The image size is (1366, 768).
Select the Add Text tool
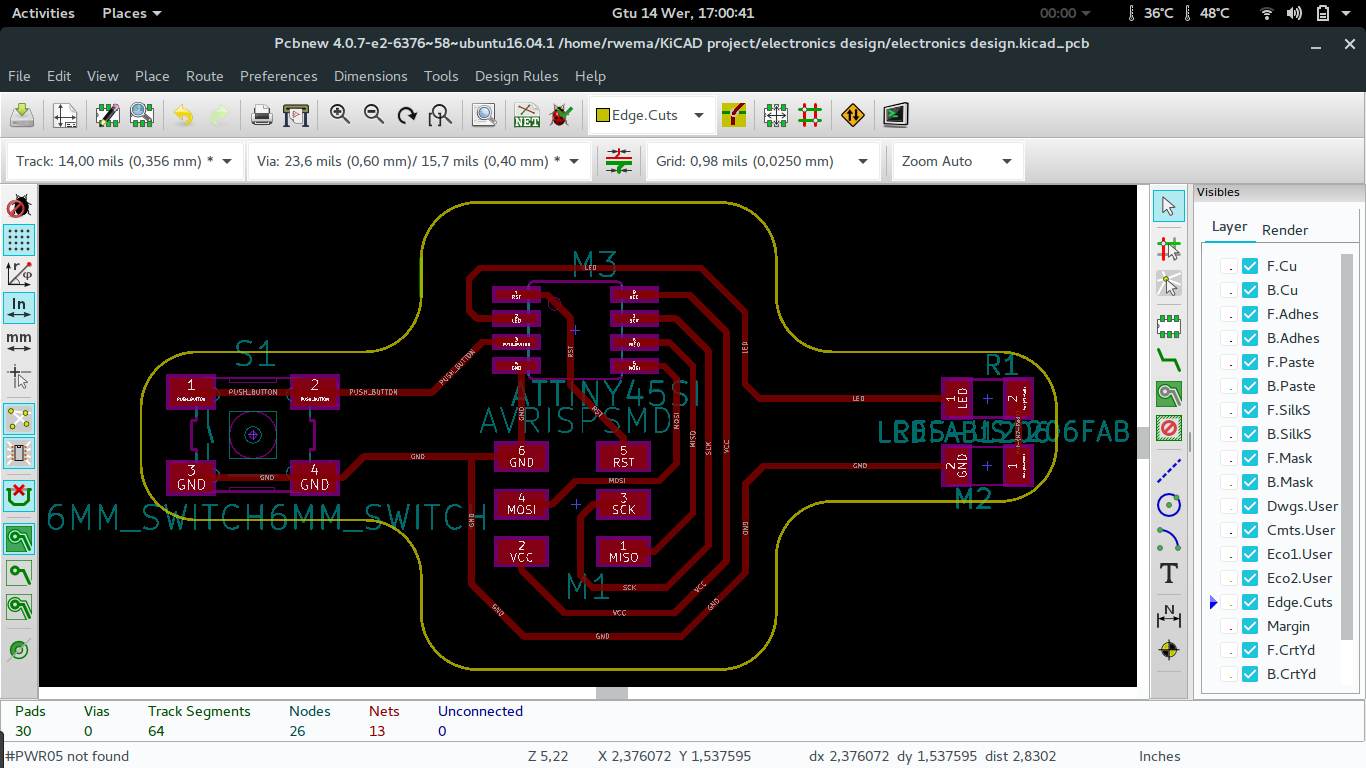(x=1168, y=574)
